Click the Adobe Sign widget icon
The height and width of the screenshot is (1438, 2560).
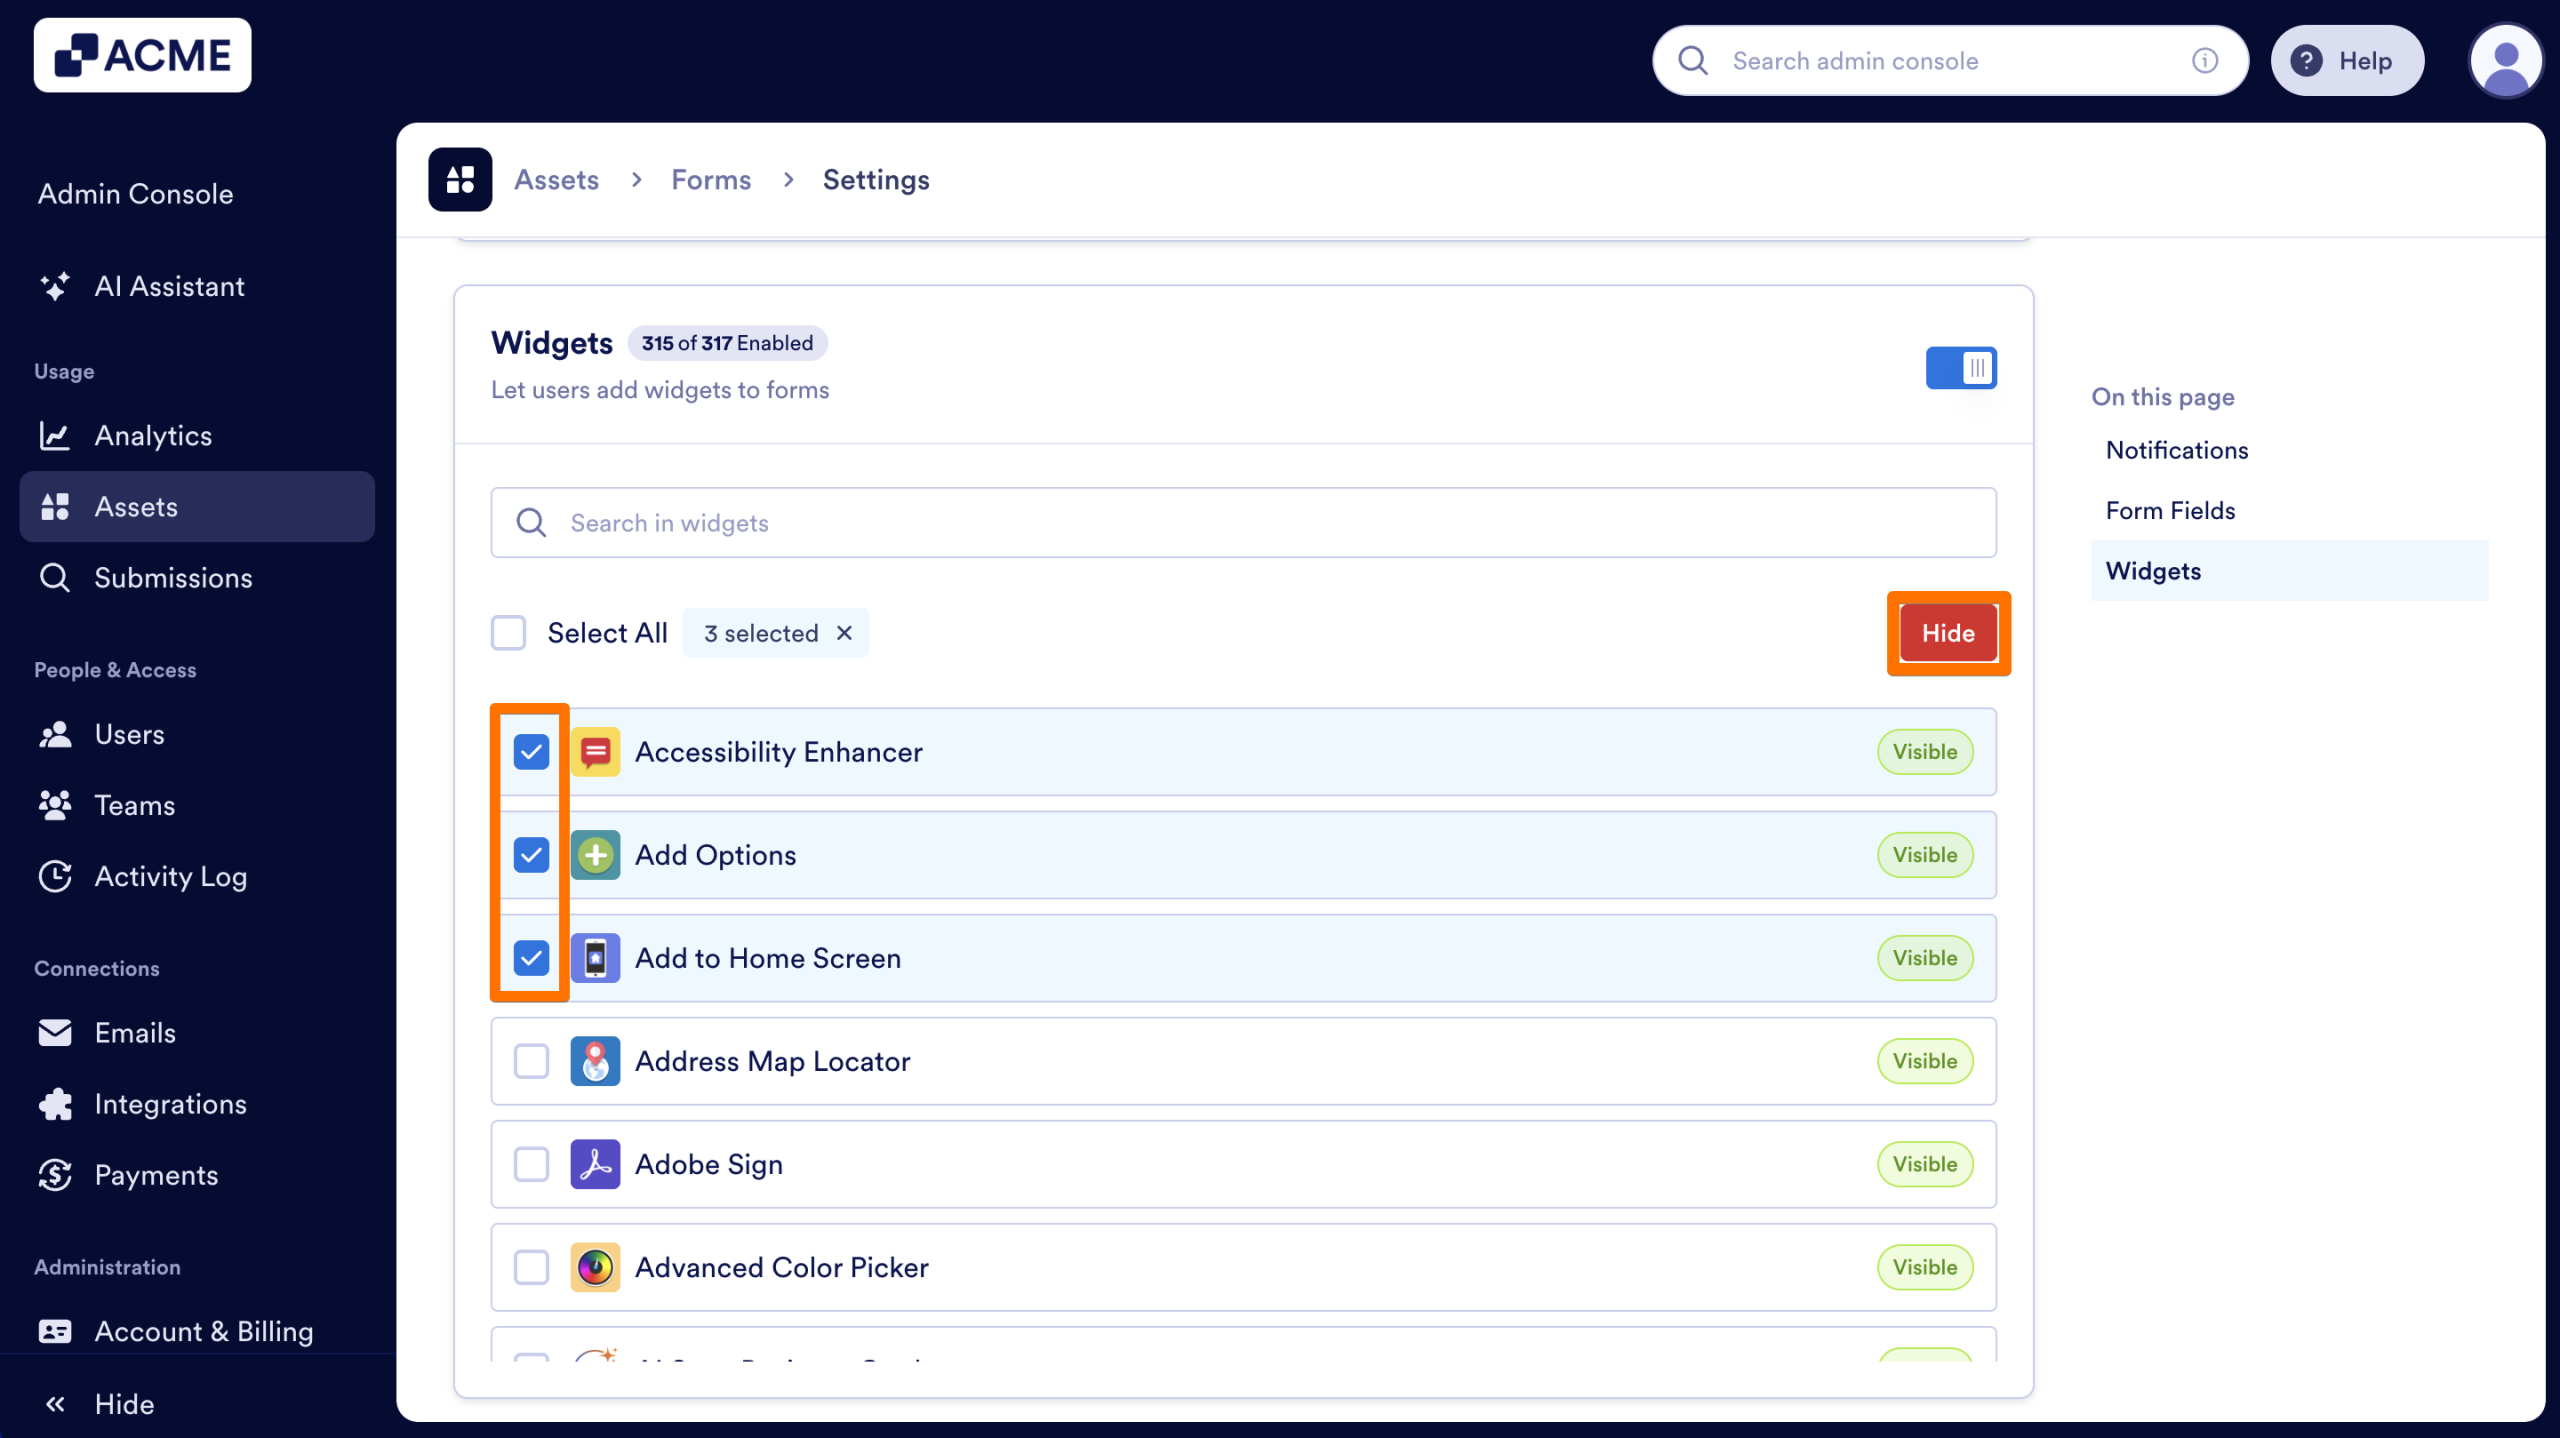[x=595, y=1164]
